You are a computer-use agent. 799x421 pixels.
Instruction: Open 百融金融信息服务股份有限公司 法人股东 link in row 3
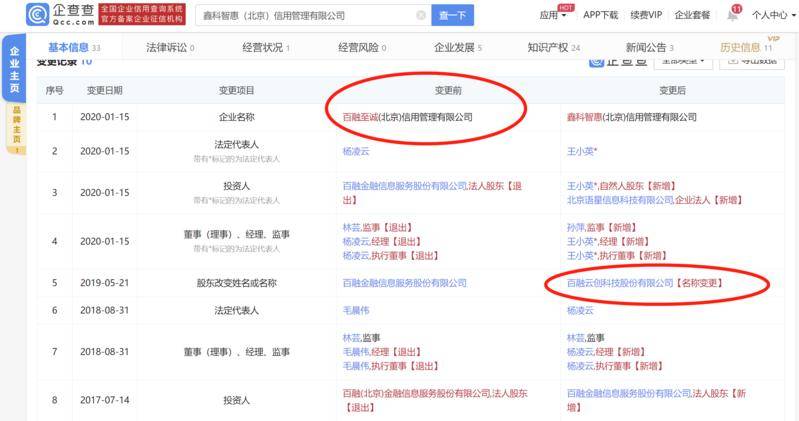(x=432, y=193)
